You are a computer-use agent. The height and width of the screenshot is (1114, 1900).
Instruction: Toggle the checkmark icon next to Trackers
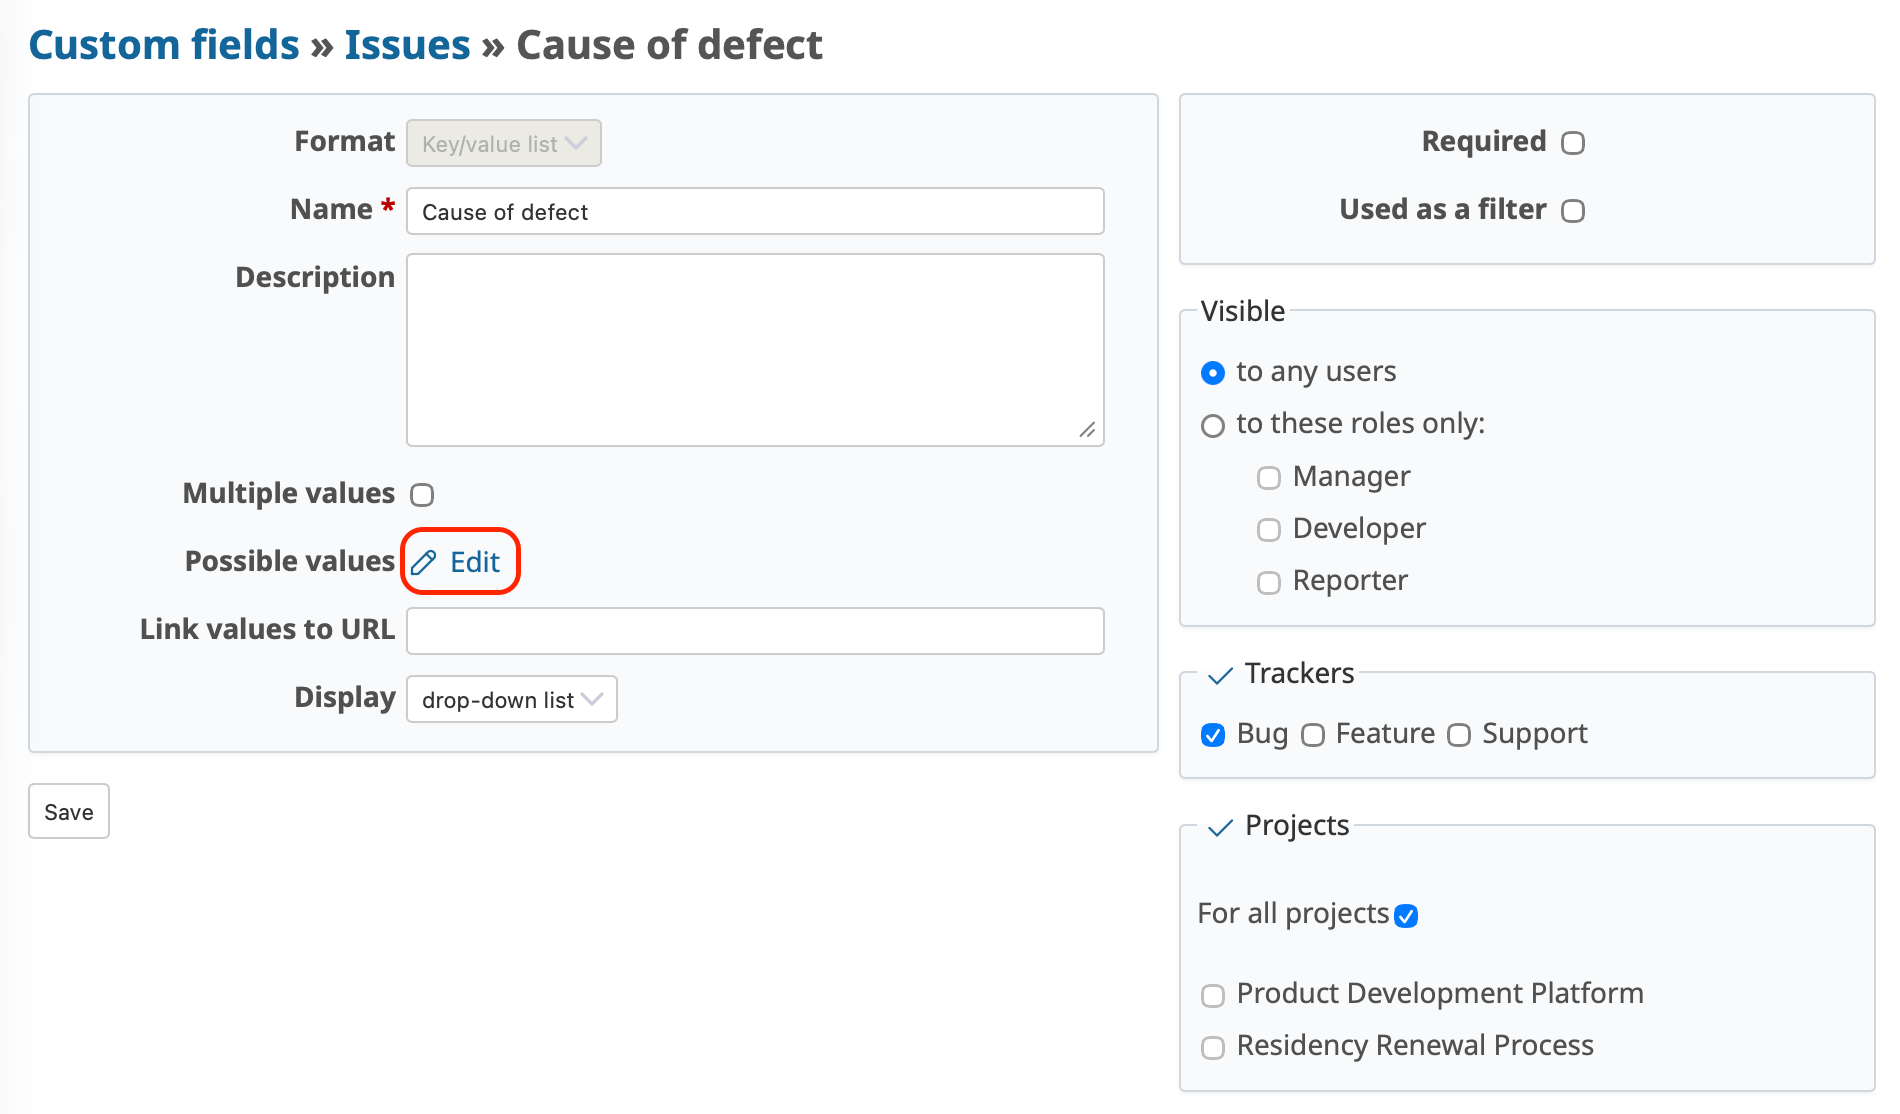[1220, 676]
